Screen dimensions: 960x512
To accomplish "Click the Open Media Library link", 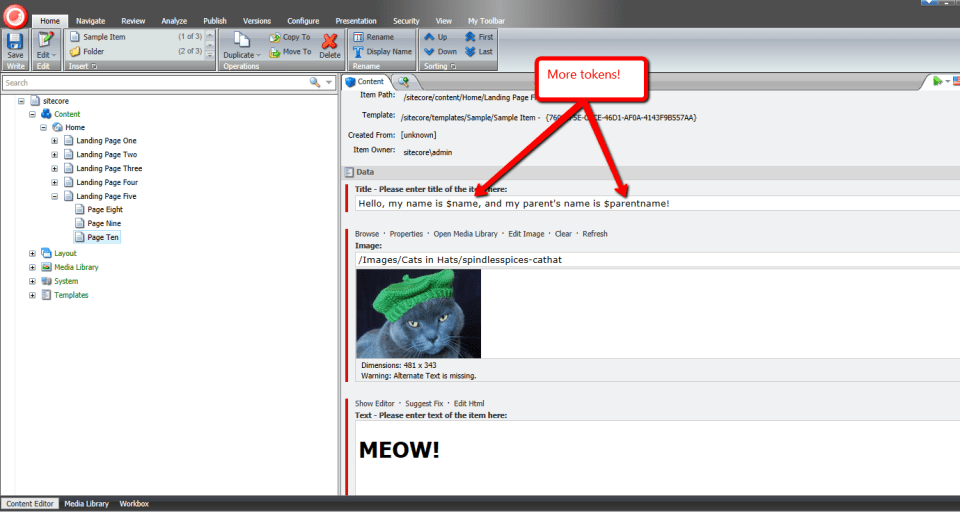I will tap(467, 234).
